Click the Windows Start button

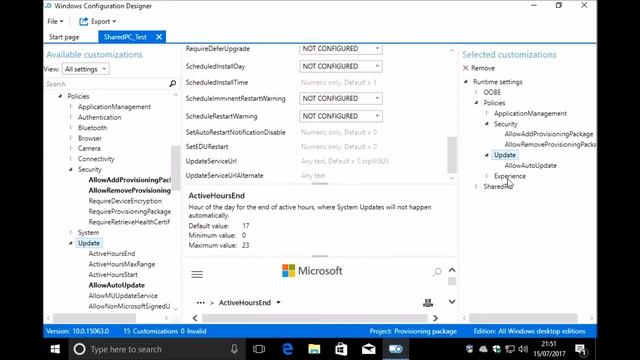(x=55, y=349)
